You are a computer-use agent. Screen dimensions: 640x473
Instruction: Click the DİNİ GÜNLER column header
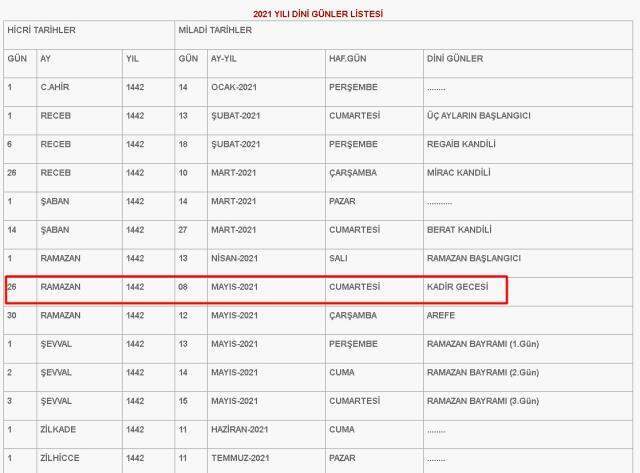click(528, 64)
